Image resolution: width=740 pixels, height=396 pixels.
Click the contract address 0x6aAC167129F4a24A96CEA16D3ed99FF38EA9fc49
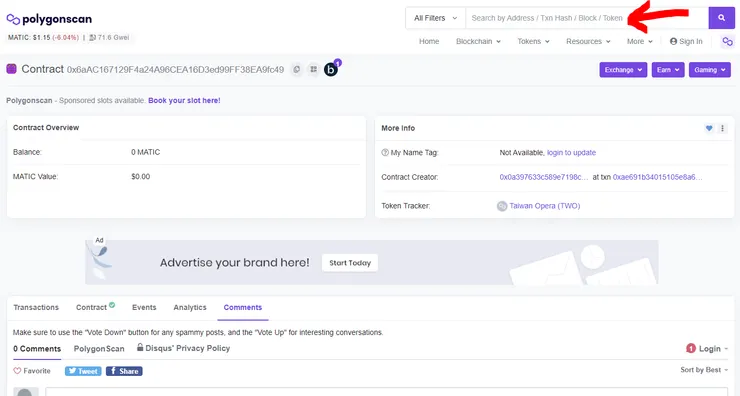(x=175, y=70)
